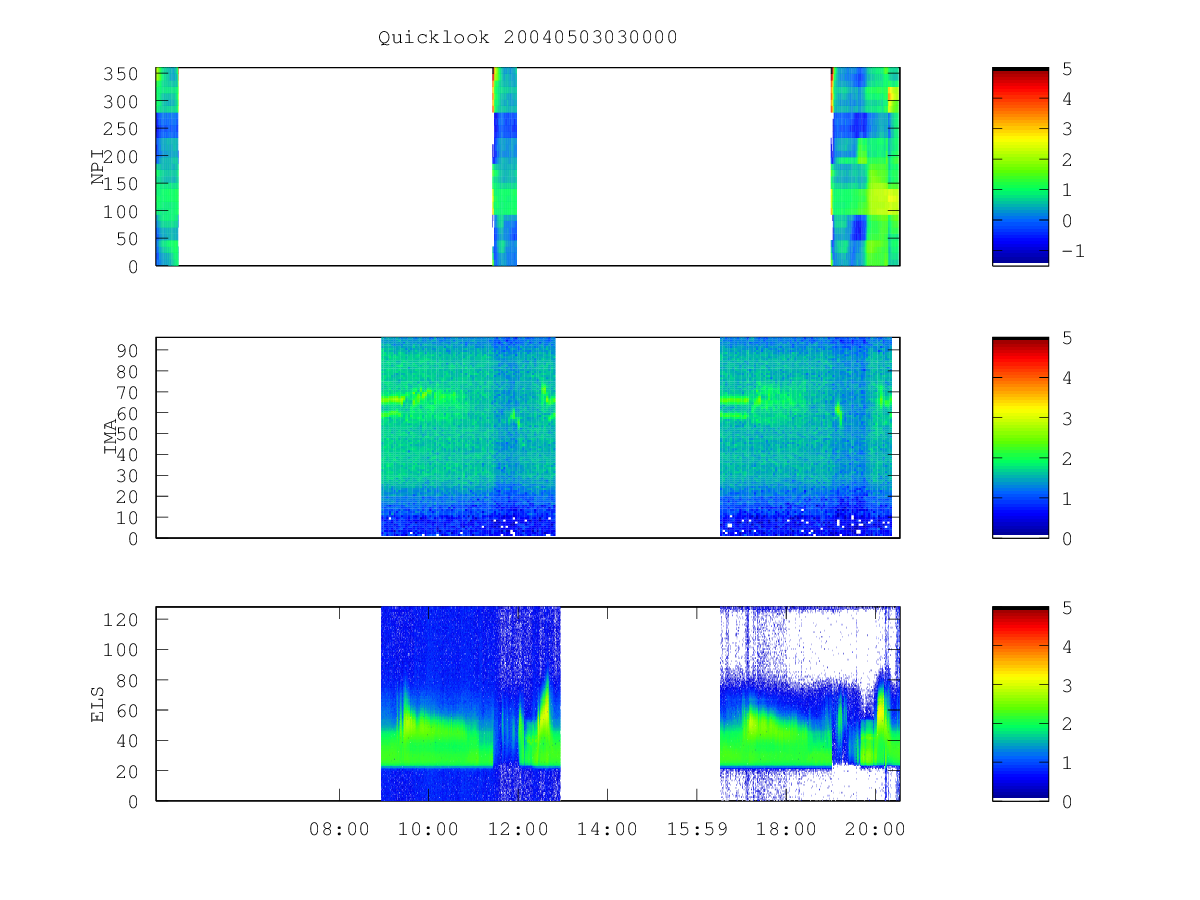This screenshot has height=900, width=1200.
Task: Click the 15:59 time axis label
Action: point(696,829)
